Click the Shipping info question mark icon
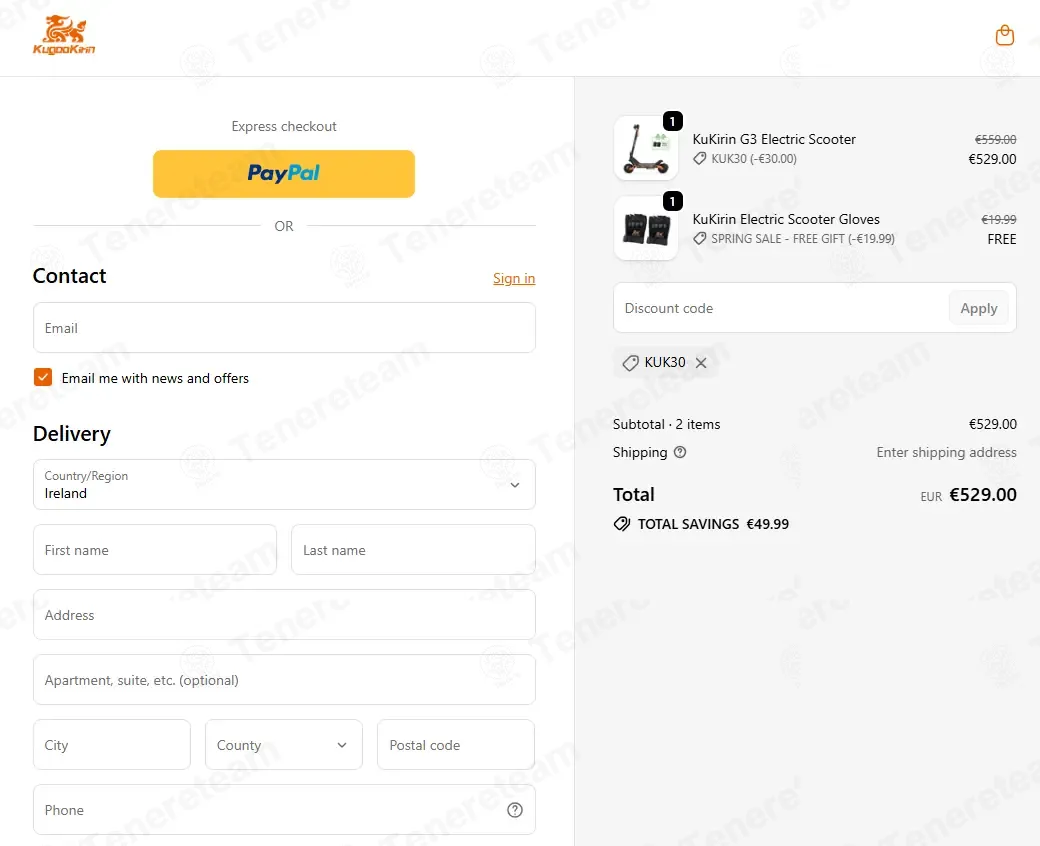This screenshot has height=846, width=1040. pyautogui.click(x=680, y=452)
